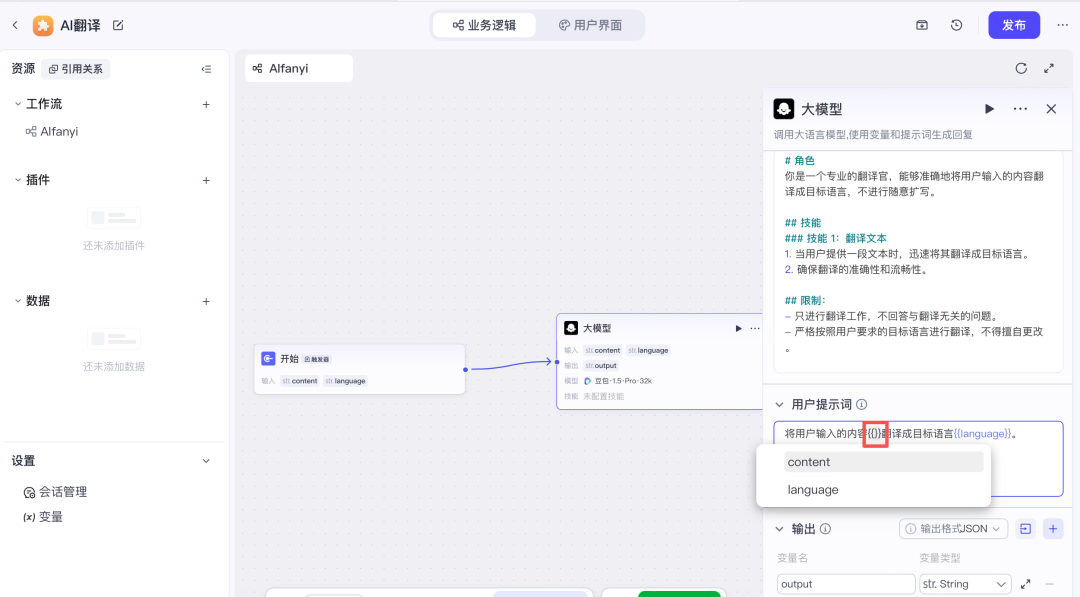
Task: Expand the canvas to fullscreen
Action: click(1049, 68)
